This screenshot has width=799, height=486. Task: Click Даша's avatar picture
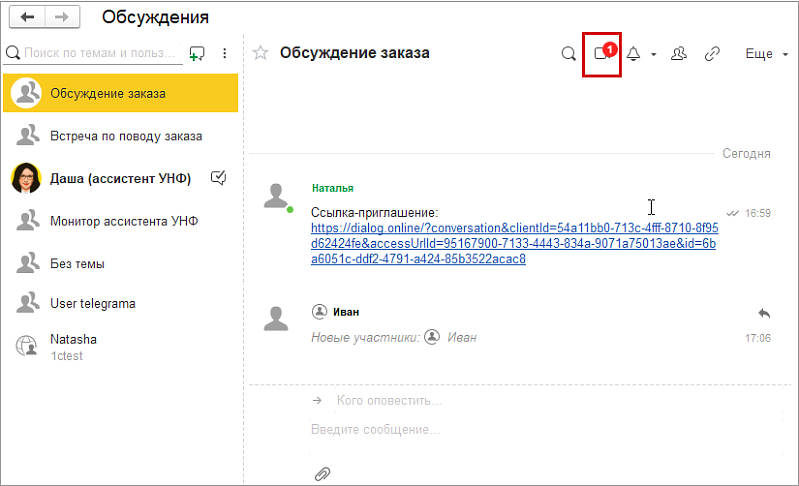(26, 178)
